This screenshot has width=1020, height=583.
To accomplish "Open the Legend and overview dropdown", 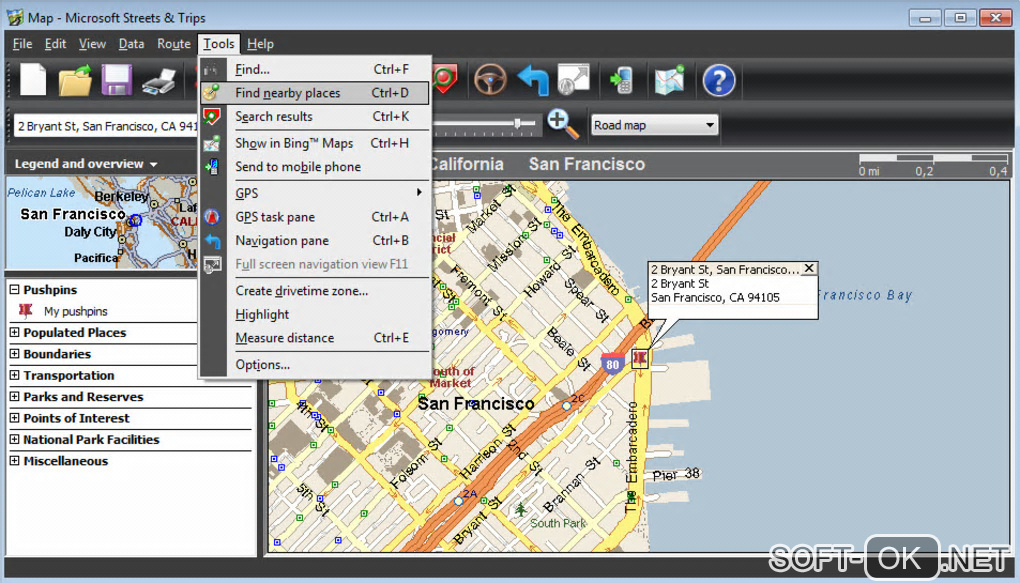I will 86,164.
